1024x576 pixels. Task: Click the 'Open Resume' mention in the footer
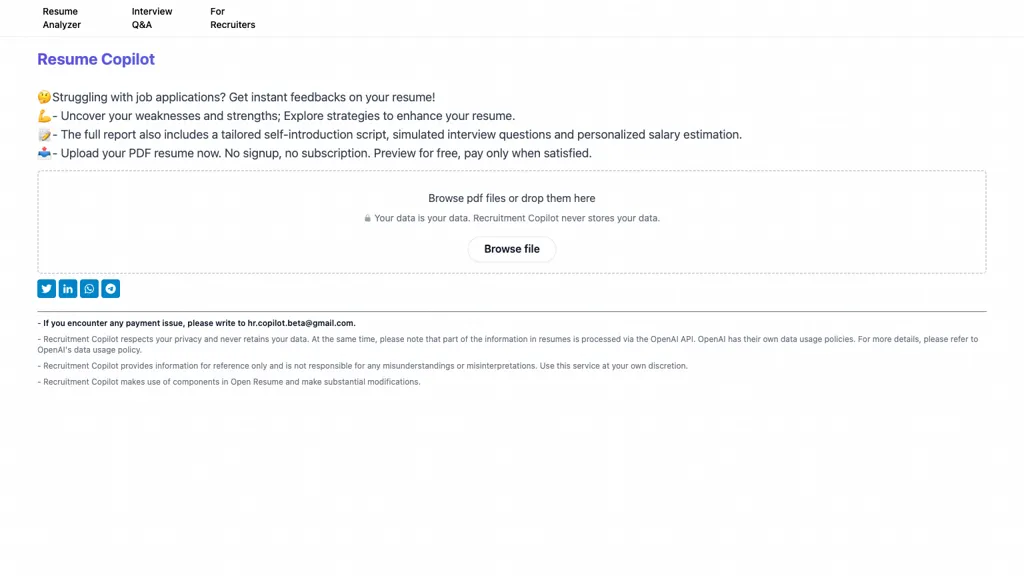click(256, 382)
